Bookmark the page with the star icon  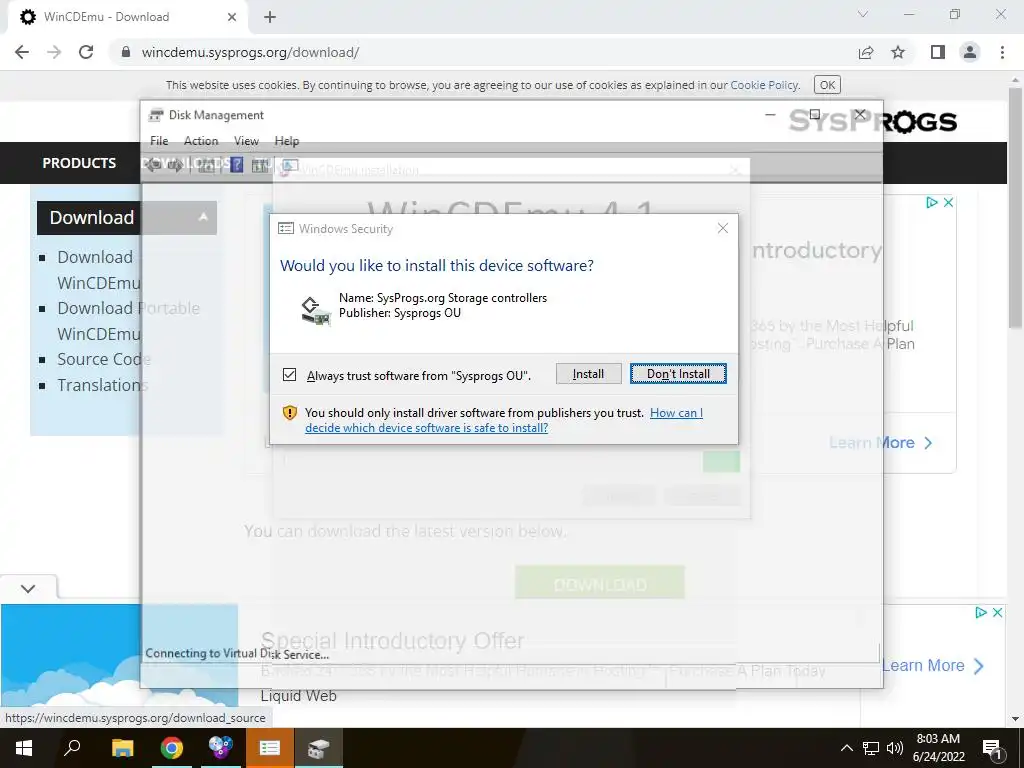(899, 52)
